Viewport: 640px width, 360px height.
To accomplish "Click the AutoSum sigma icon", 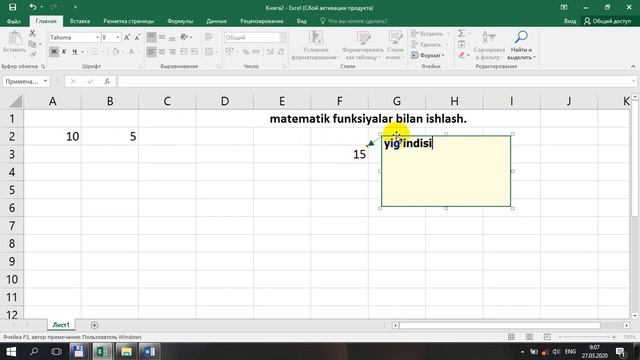I will click(x=461, y=34).
